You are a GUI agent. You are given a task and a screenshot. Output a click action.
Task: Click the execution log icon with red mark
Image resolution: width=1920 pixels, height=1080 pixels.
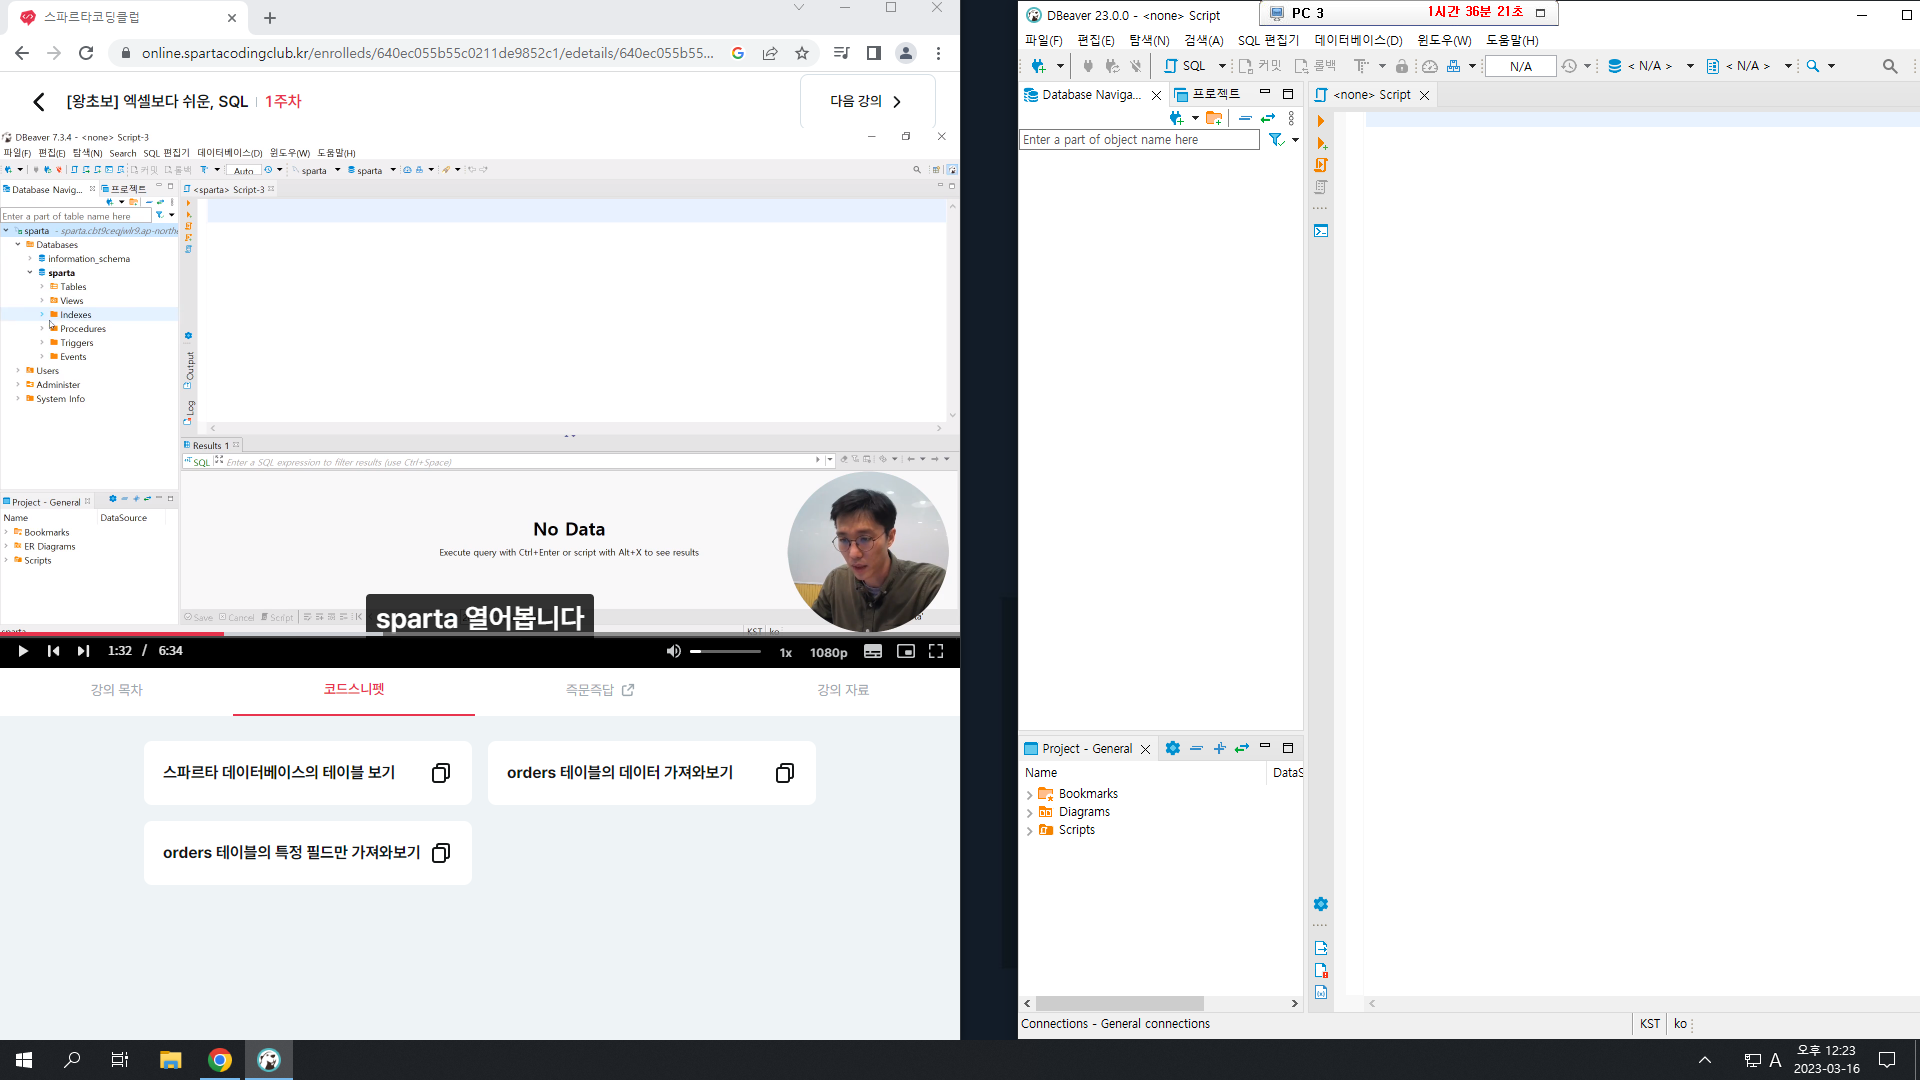pos(1320,970)
